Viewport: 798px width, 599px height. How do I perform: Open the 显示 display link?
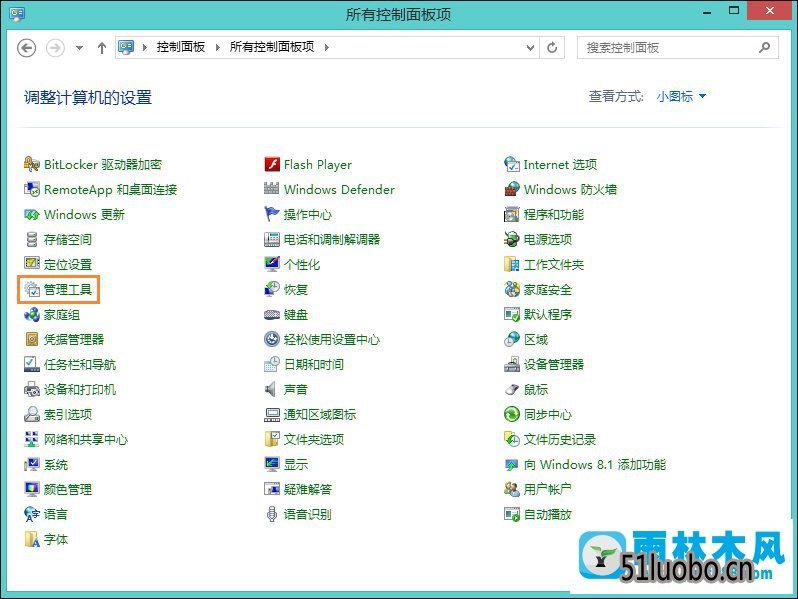coord(296,464)
